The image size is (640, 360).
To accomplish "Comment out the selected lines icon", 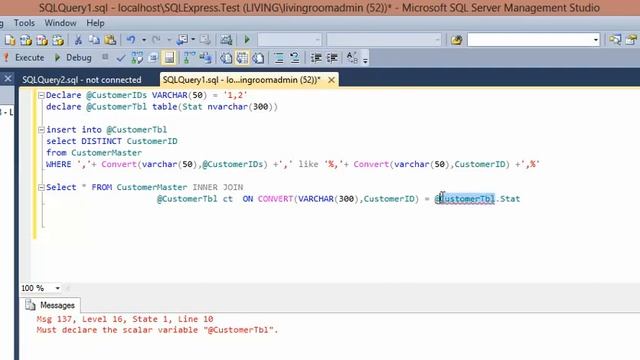I will pos(279,58).
